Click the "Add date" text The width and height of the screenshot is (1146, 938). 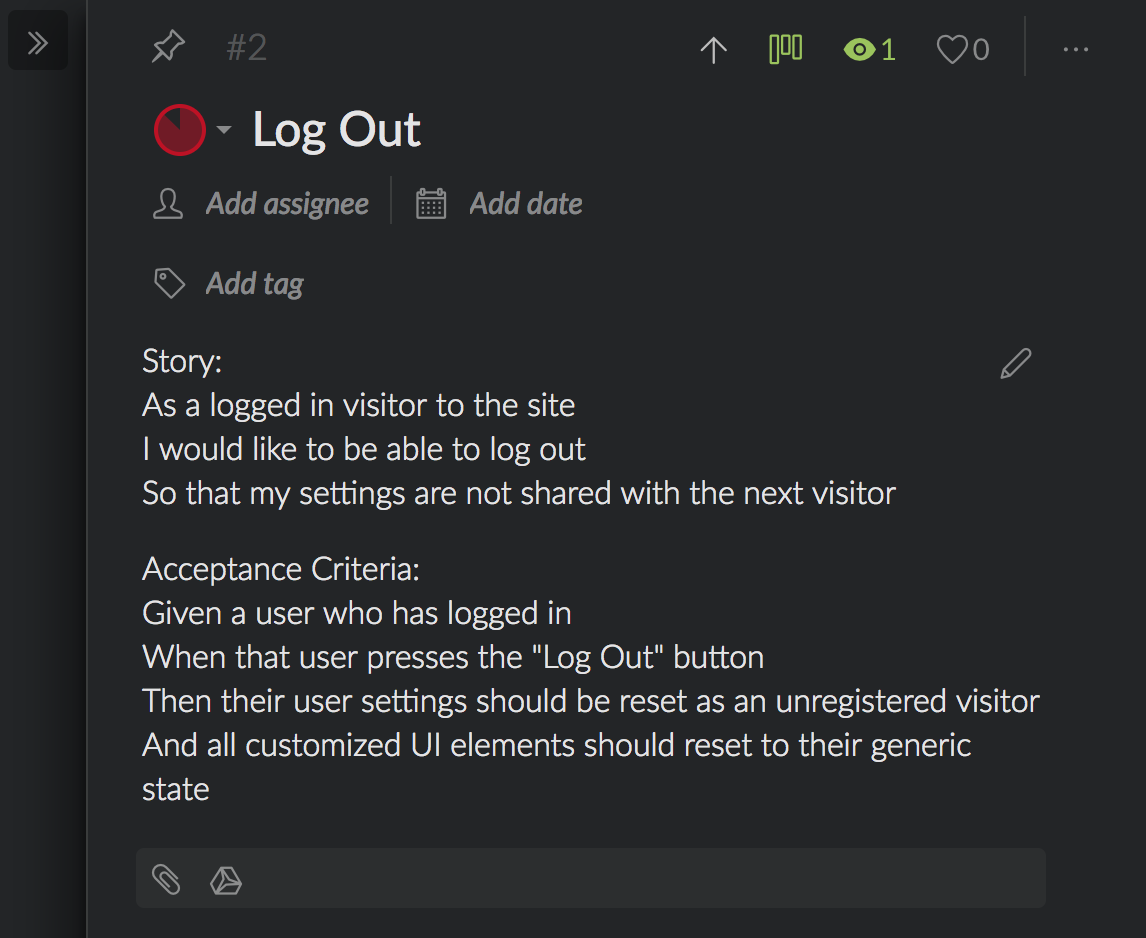tap(526, 204)
